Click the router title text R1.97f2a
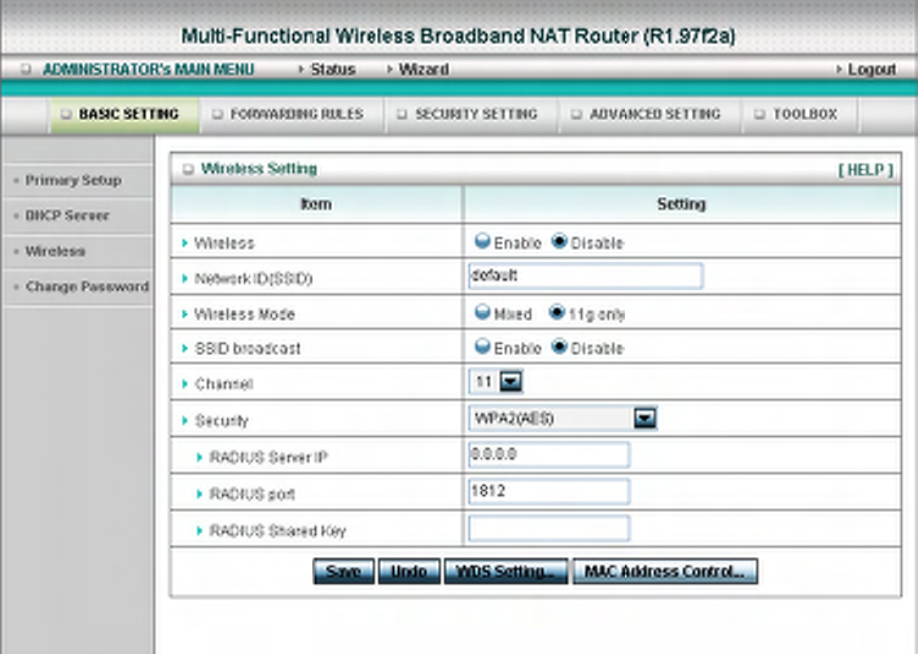This screenshot has width=918, height=654. [689, 36]
